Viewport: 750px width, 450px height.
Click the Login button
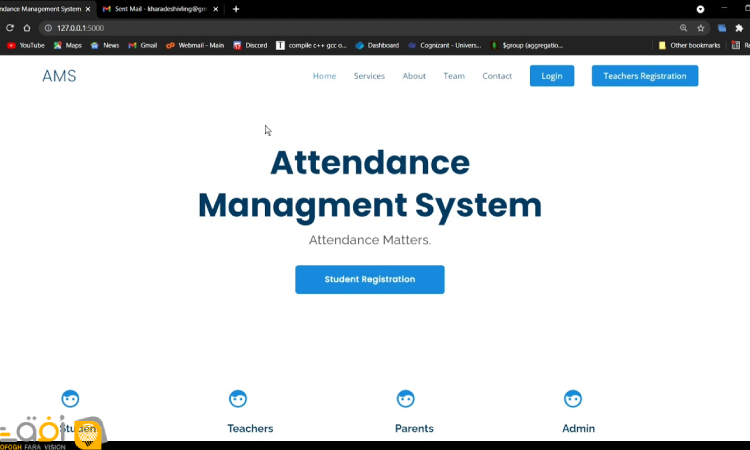[x=551, y=76]
